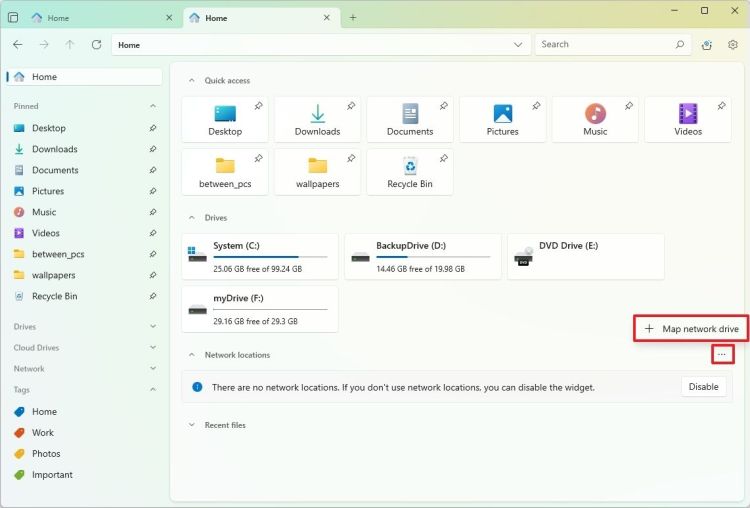Click the back navigation arrow
The height and width of the screenshot is (508, 750).
(18, 45)
